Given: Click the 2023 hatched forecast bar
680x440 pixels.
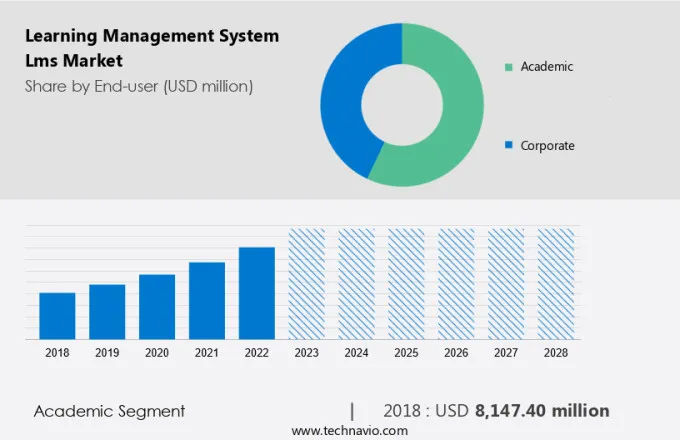Looking at the screenshot, I should click(307, 283).
